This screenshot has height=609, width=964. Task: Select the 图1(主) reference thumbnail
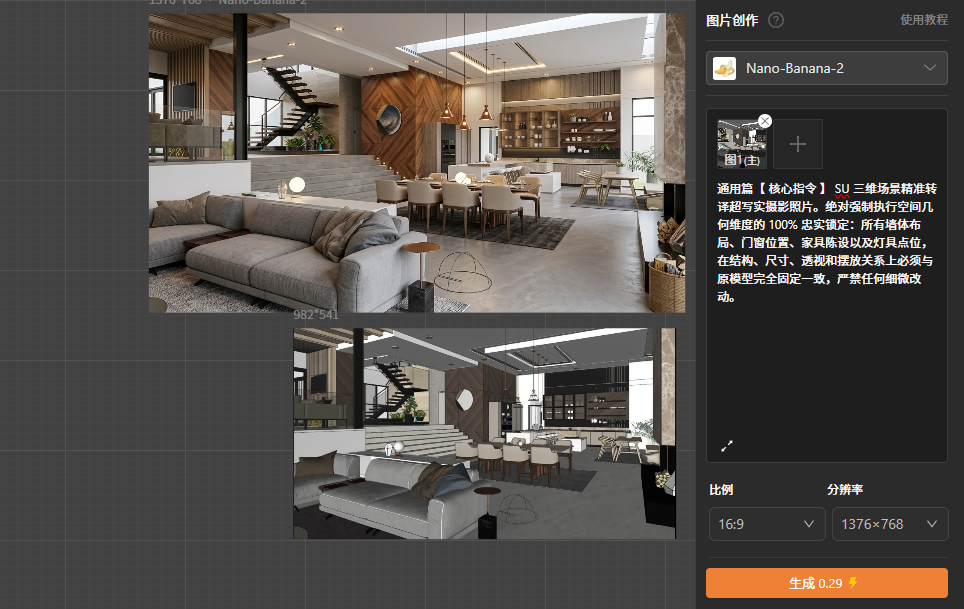[741, 144]
